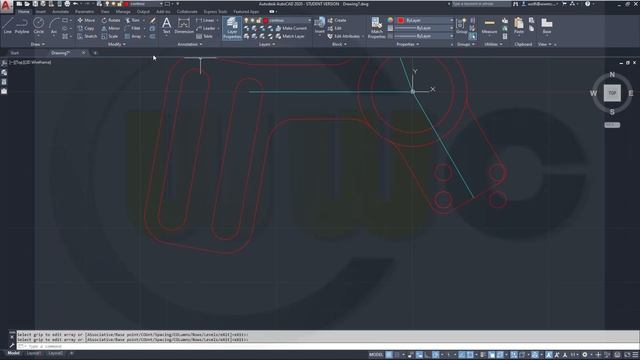Activate the Scale command
The height and width of the screenshot is (360, 640).
(x=109, y=36)
